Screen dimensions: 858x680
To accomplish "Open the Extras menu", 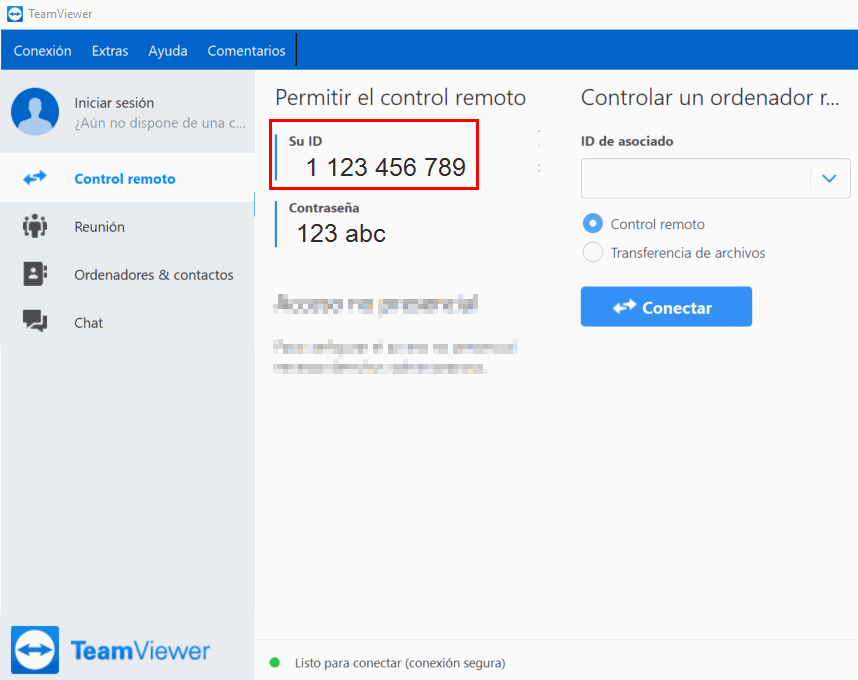I will point(110,51).
